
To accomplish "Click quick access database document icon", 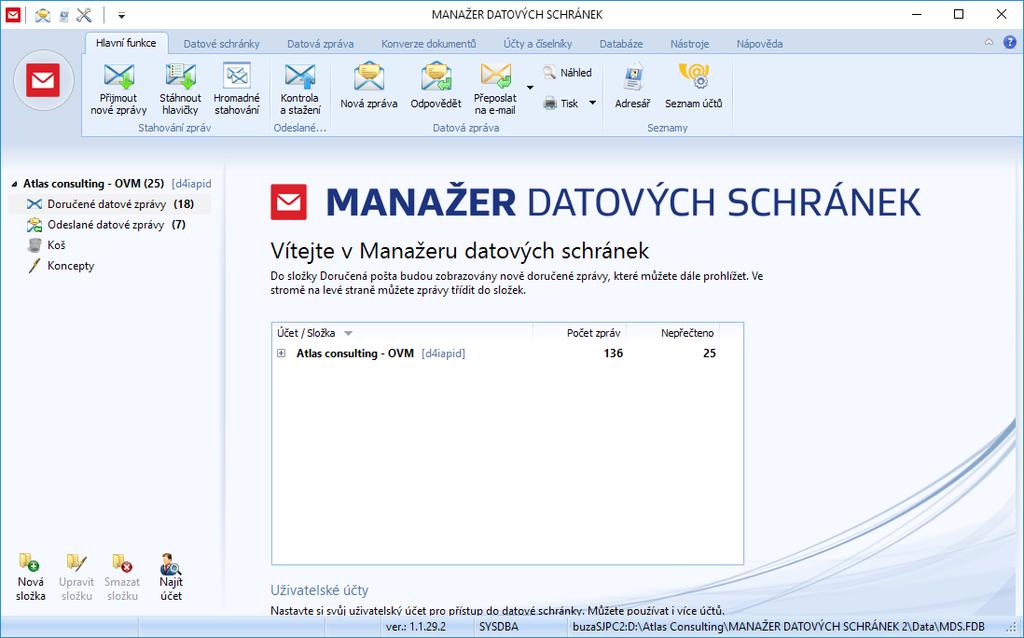I will pos(64,15).
